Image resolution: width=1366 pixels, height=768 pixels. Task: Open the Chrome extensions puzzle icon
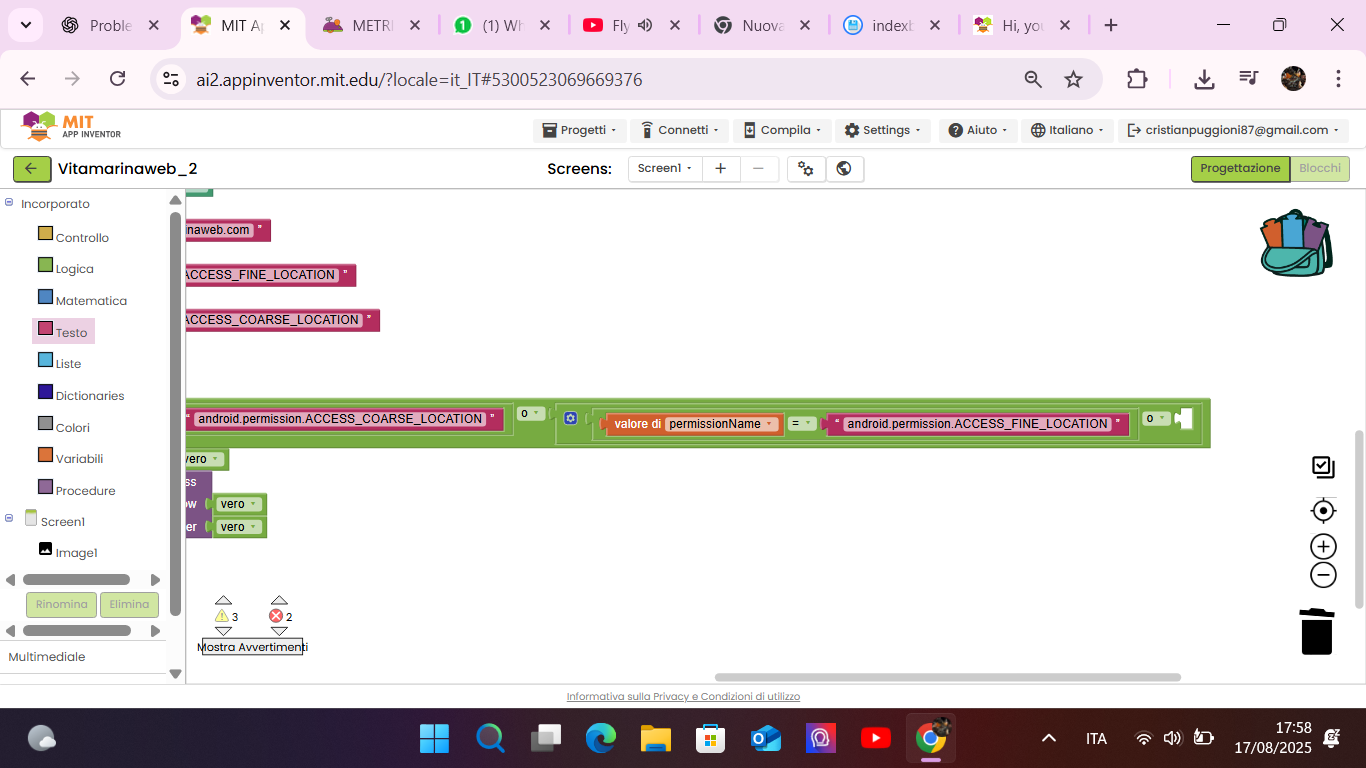(1137, 79)
